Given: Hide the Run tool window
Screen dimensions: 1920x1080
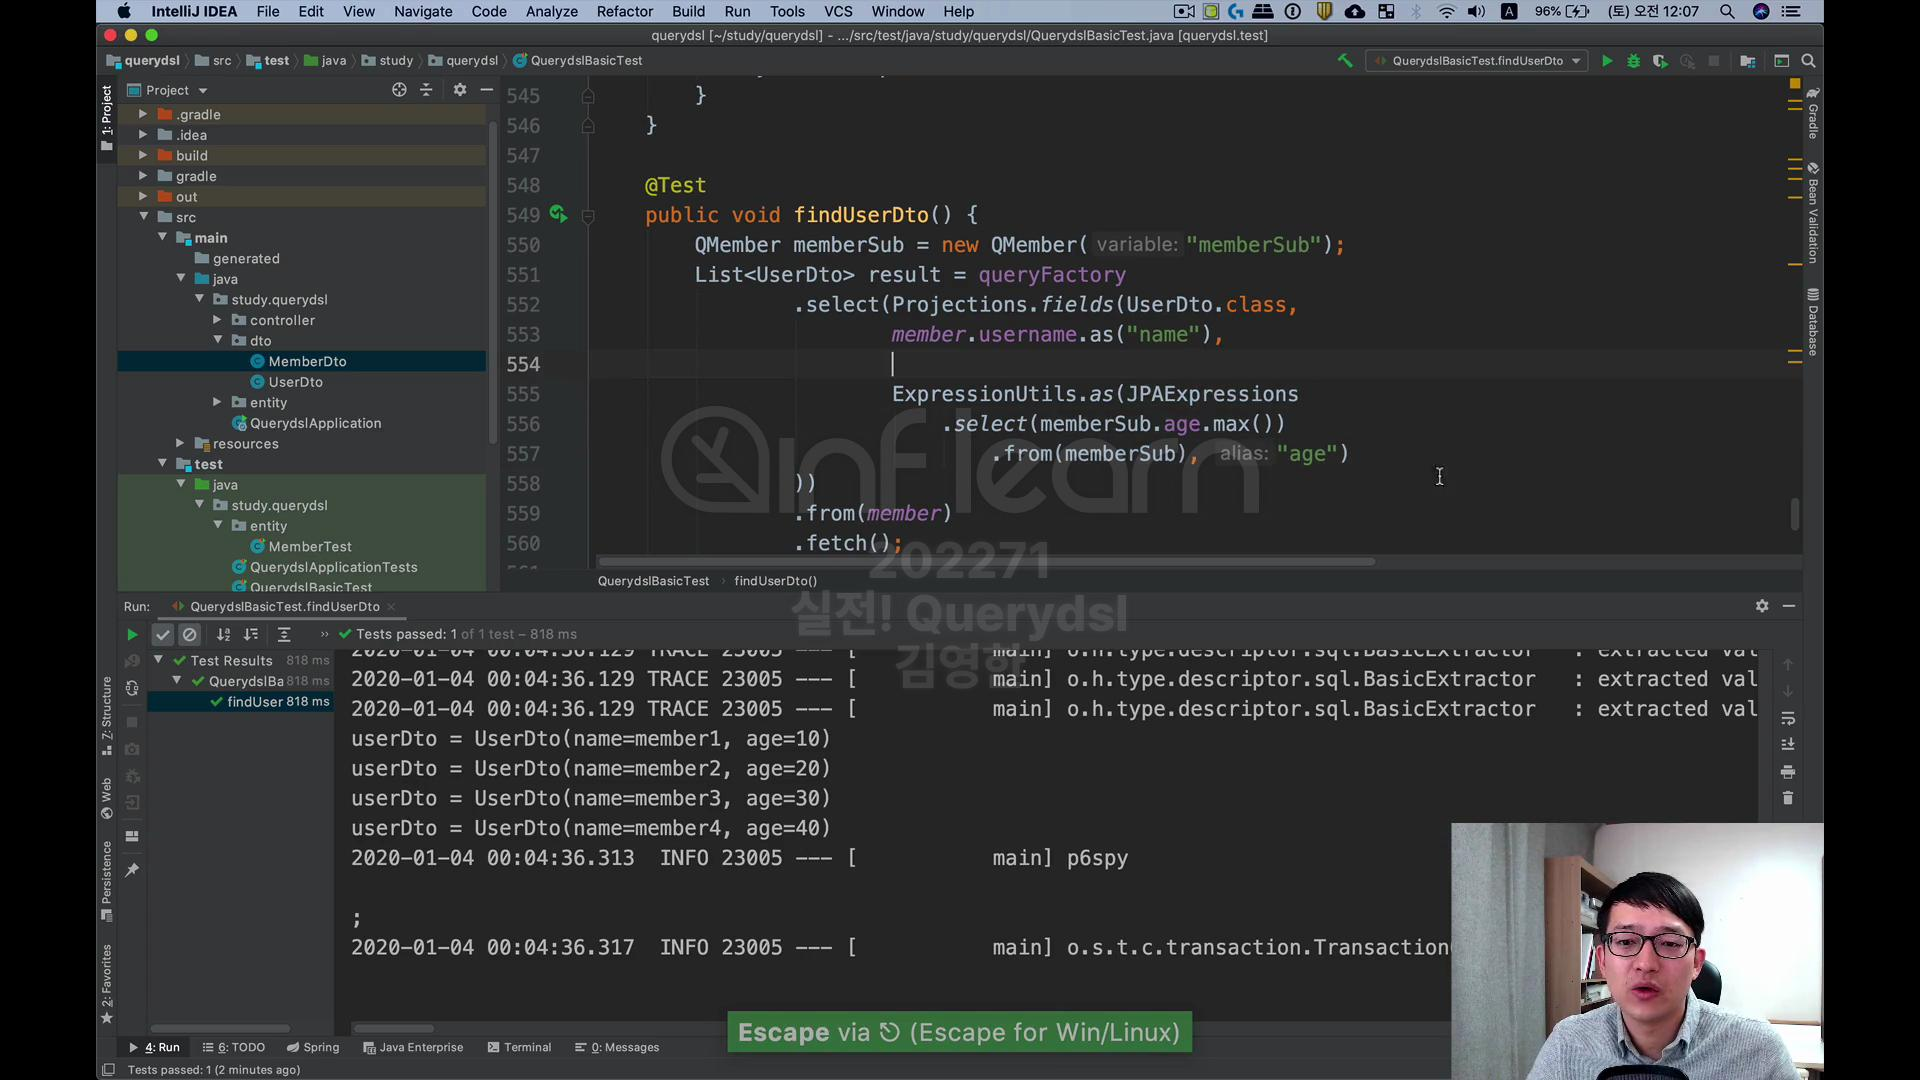Looking at the screenshot, I should click(x=1789, y=606).
